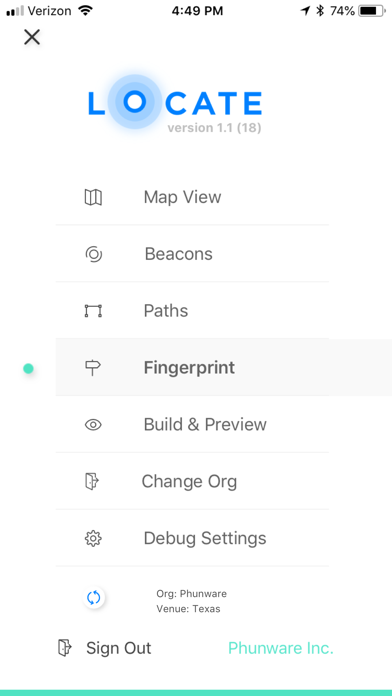
Task: Tap the connected nodes path icon
Action: (93, 311)
